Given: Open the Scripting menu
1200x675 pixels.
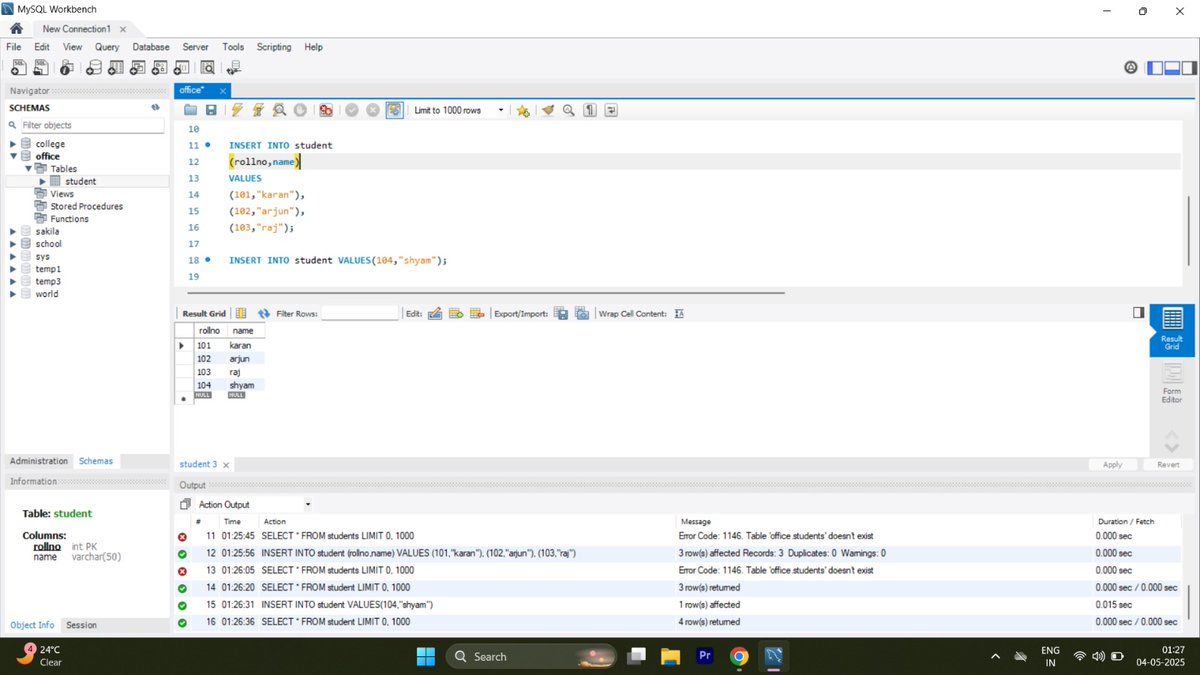Looking at the screenshot, I should pyautogui.click(x=274, y=47).
